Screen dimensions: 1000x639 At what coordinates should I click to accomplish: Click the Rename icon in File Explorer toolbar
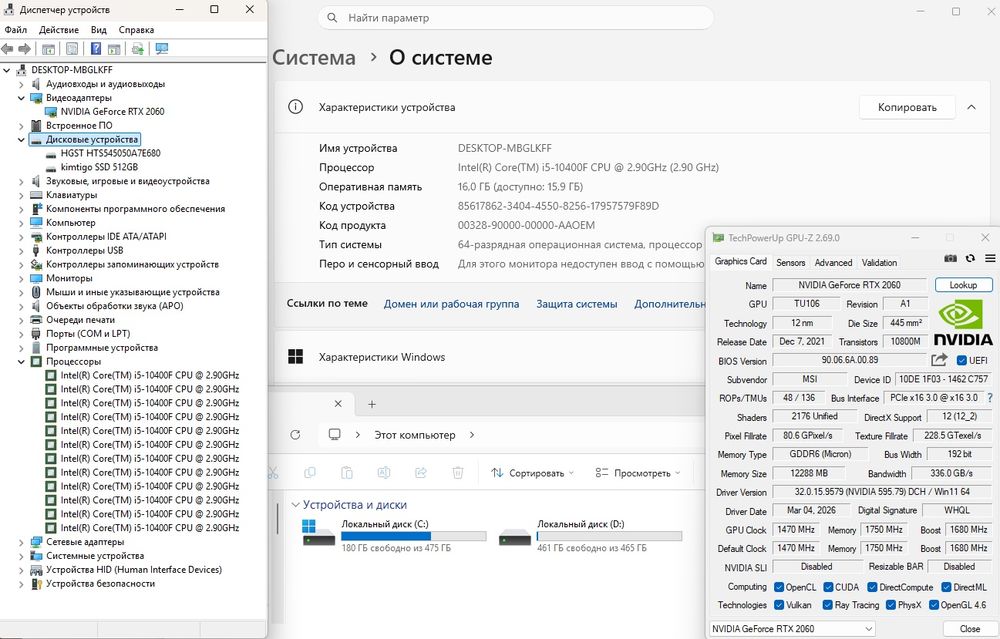384,473
